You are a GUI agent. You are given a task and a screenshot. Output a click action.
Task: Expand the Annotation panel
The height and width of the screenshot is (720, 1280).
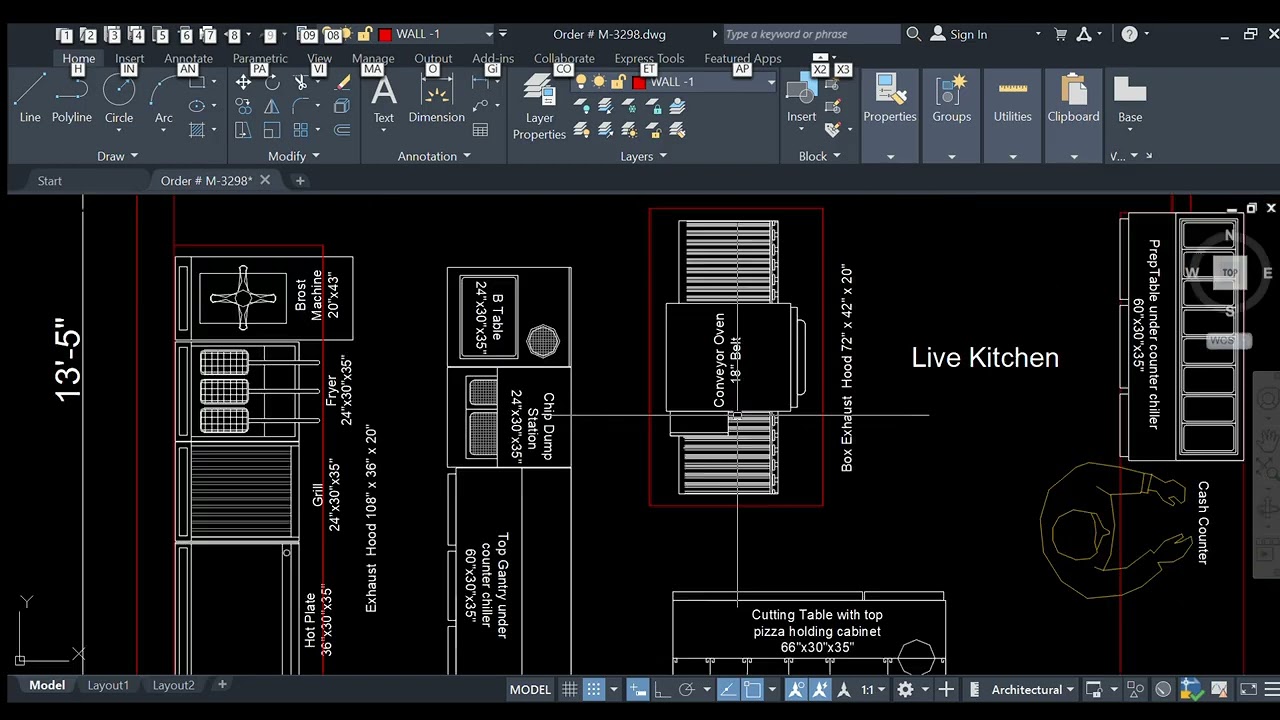click(434, 156)
